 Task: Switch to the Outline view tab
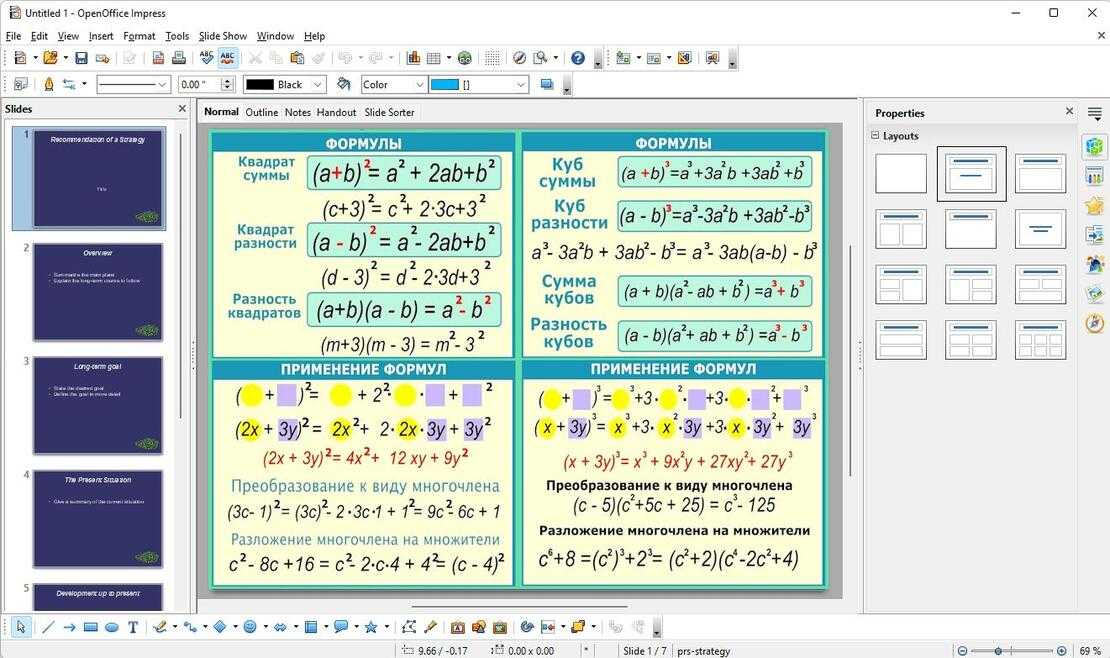click(x=262, y=113)
